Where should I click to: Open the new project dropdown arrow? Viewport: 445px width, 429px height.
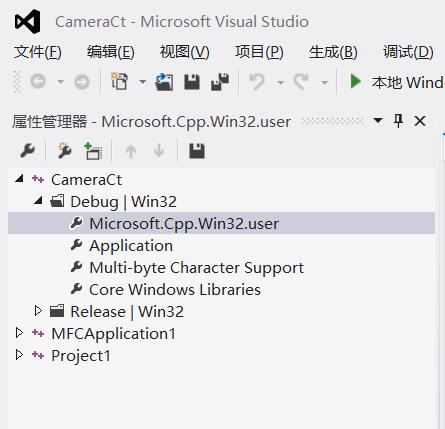[142, 82]
